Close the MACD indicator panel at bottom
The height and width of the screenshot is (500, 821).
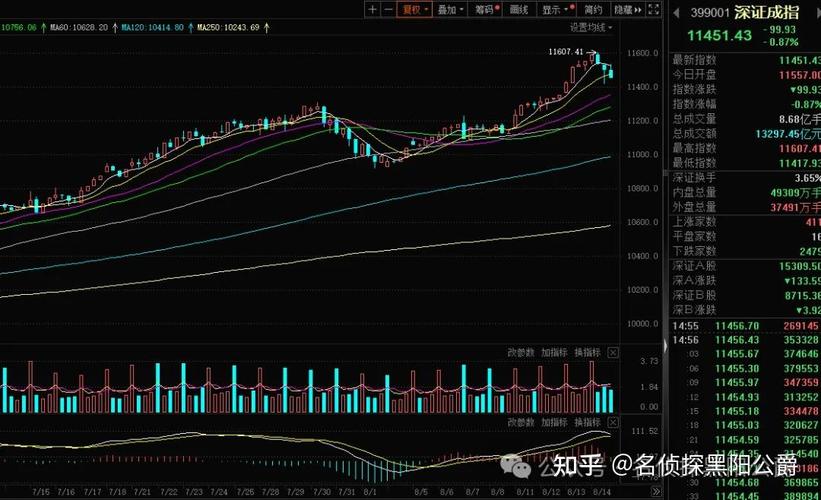pos(613,423)
